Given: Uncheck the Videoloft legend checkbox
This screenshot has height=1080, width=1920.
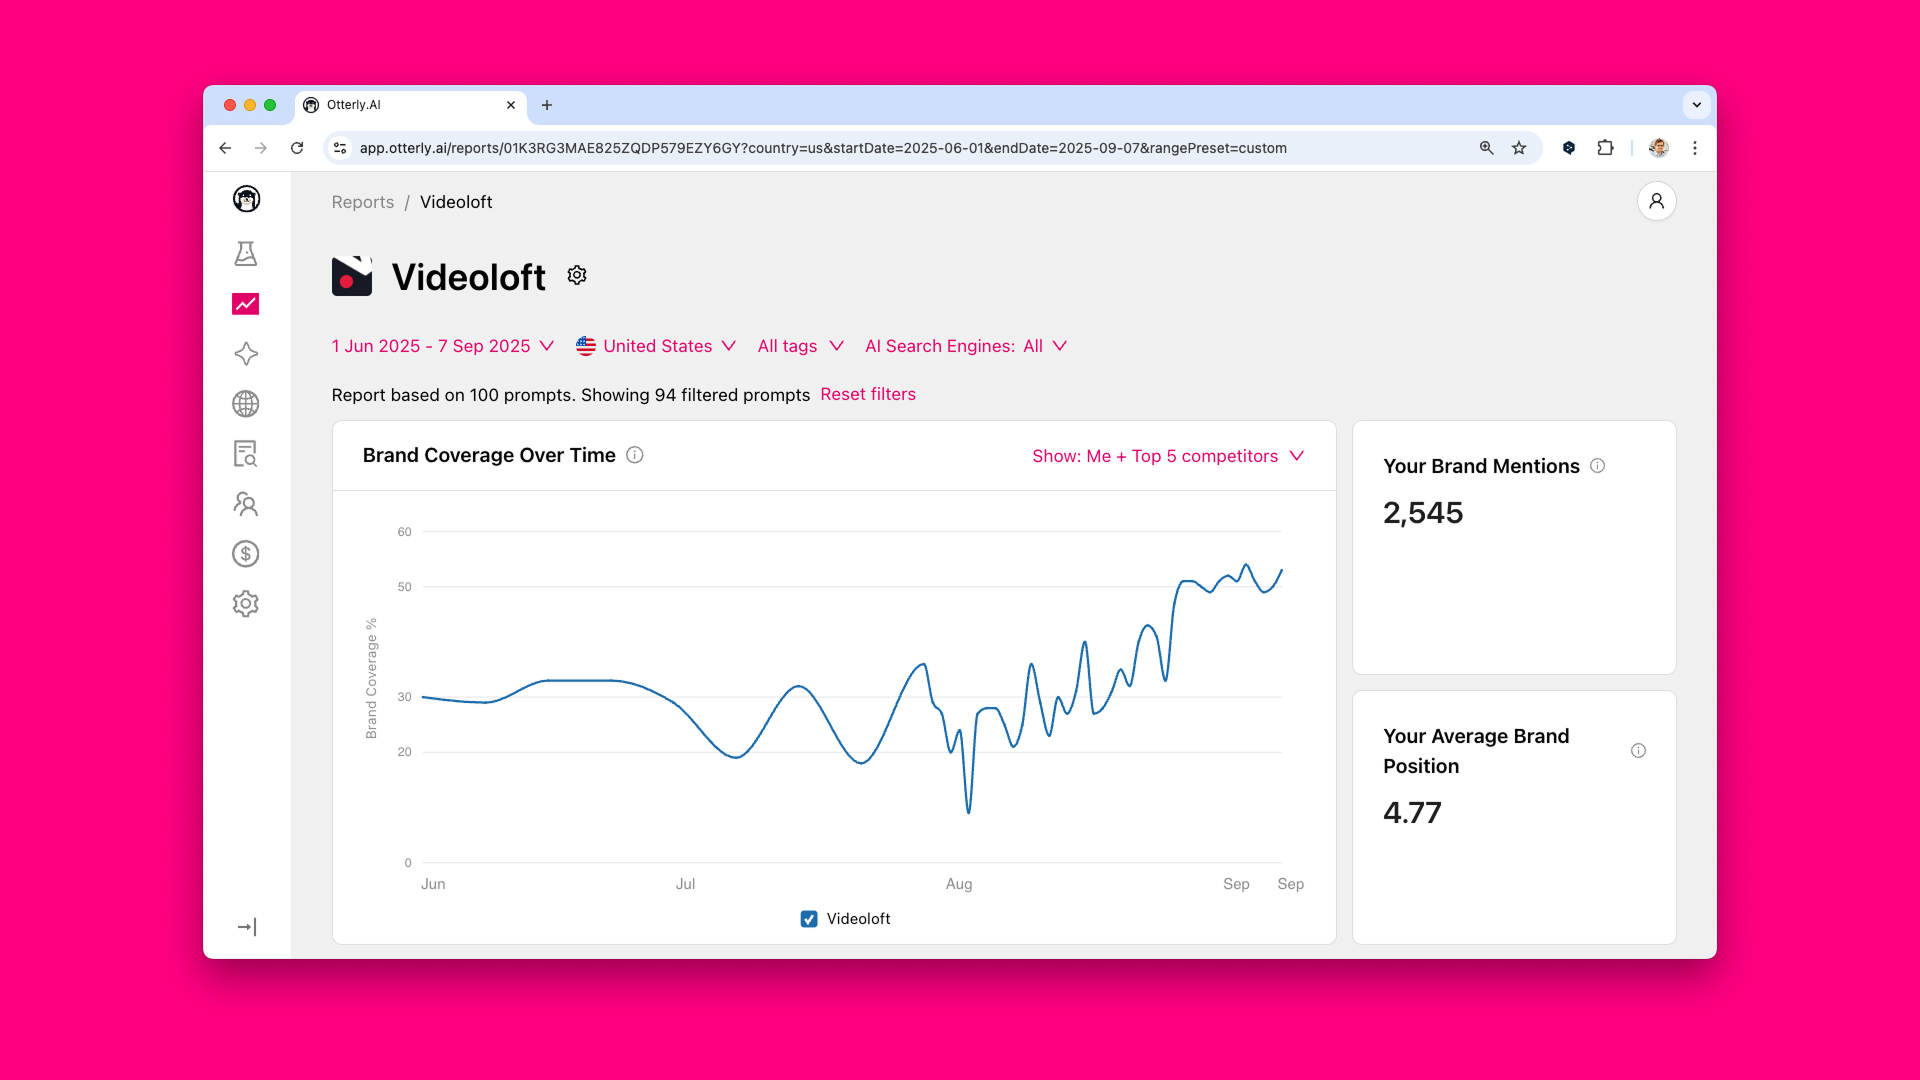Looking at the screenshot, I should [808, 919].
